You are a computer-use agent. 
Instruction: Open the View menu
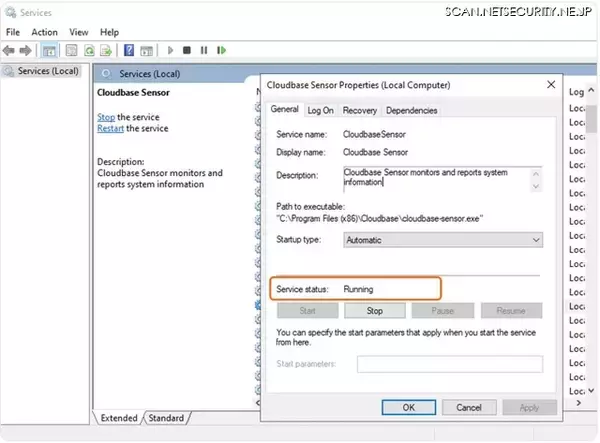[x=79, y=32]
